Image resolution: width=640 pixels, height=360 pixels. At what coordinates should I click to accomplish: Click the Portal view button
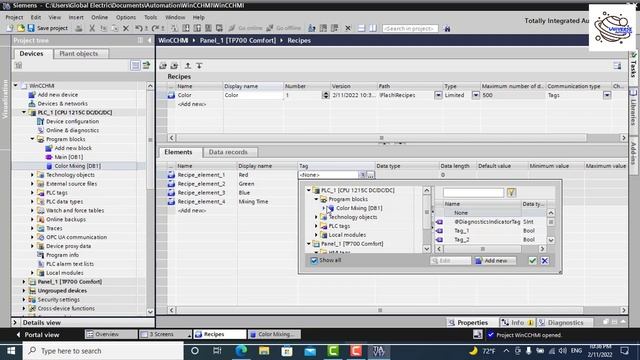pyautogui.click(x=38, y=335)
